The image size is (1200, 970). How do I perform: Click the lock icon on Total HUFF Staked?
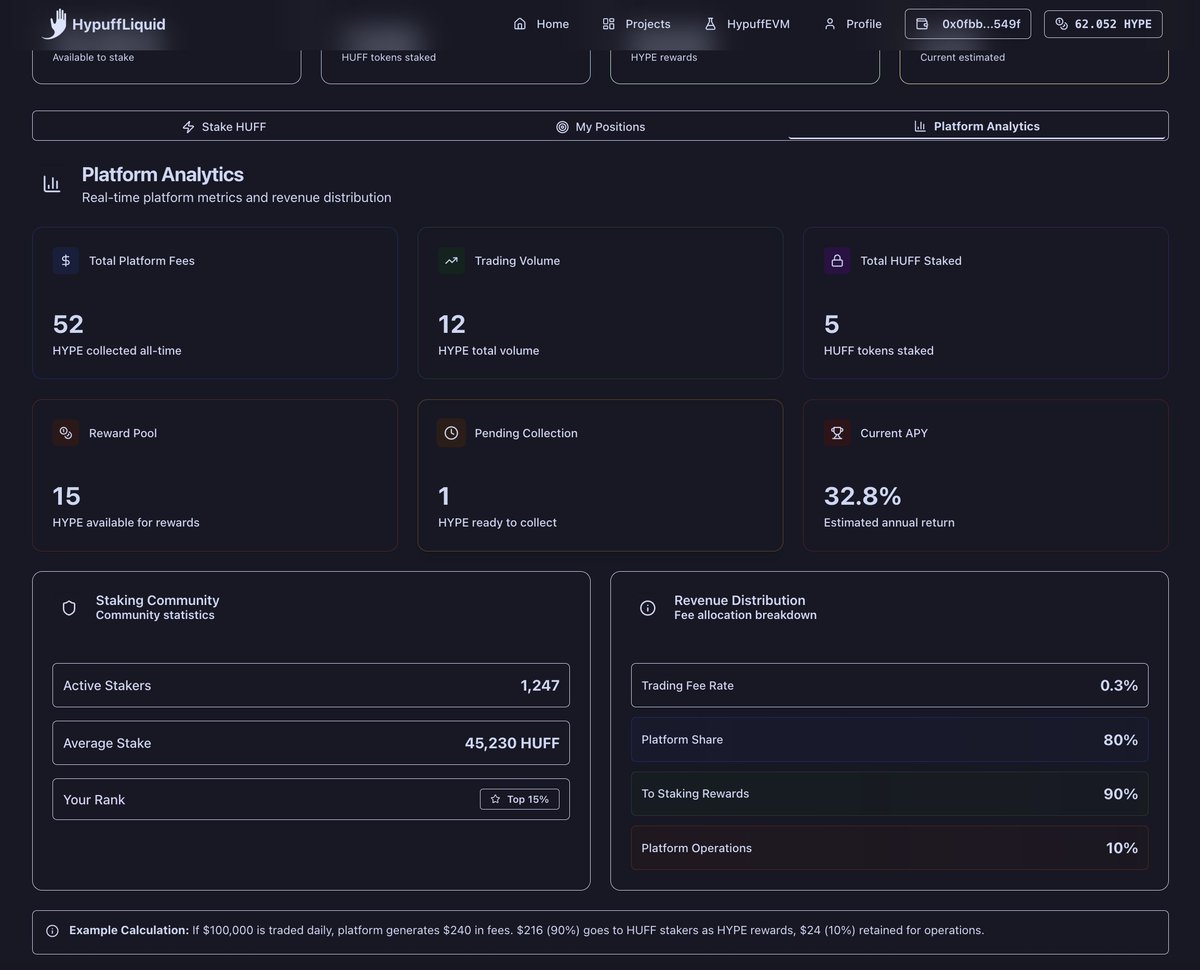click(837, 261)
